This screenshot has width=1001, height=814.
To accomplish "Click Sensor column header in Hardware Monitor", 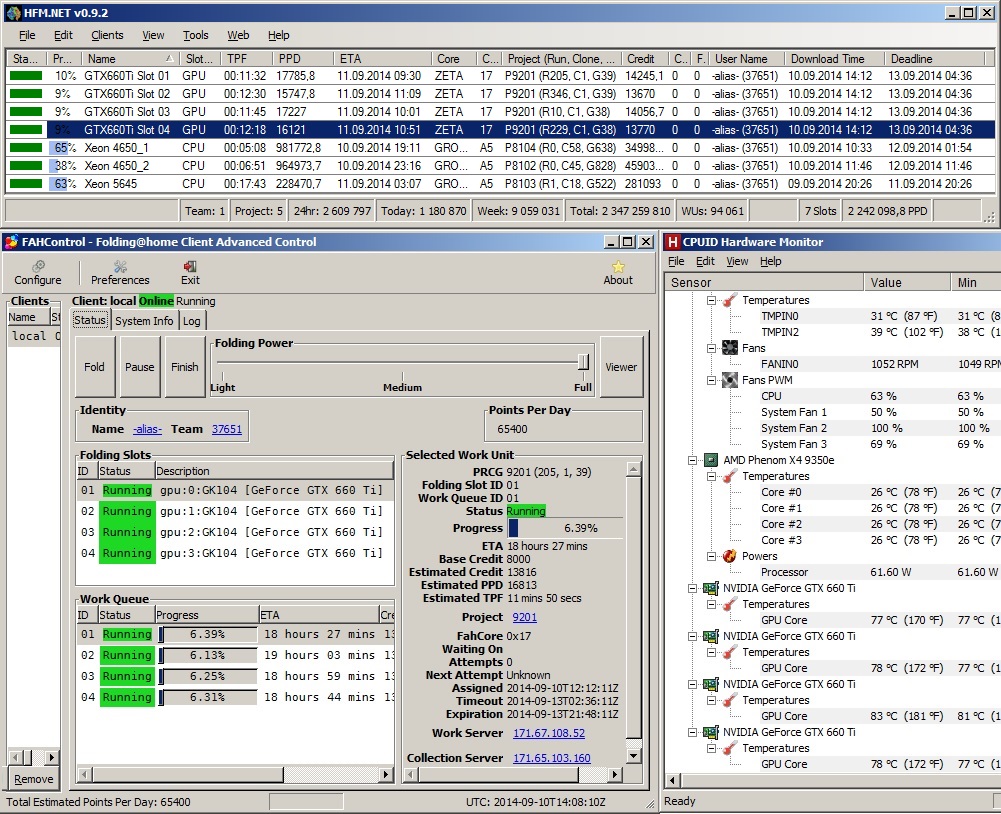I will [765, 283].
